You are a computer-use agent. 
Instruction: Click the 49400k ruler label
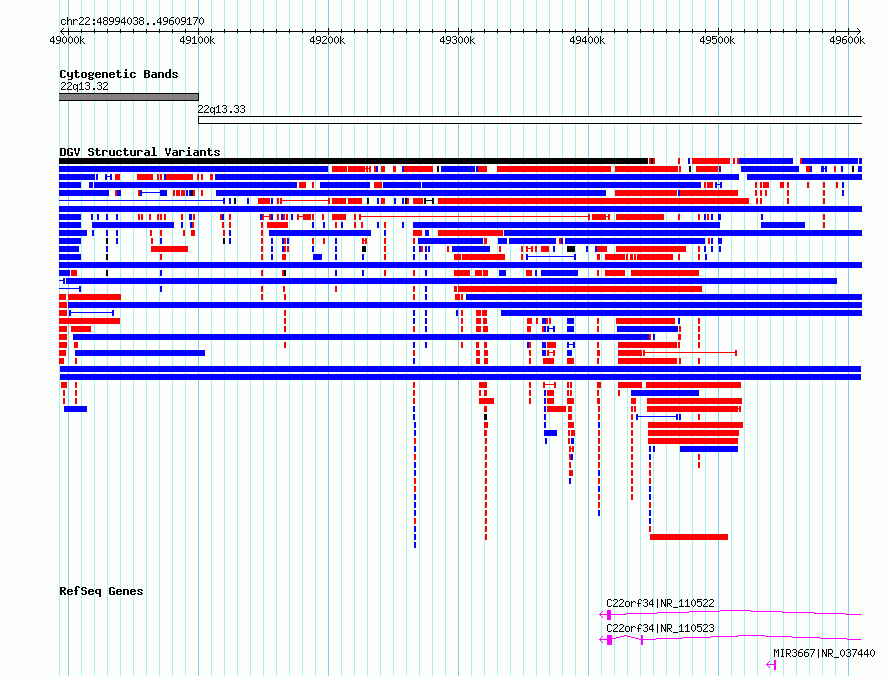[x=587, y=40]
